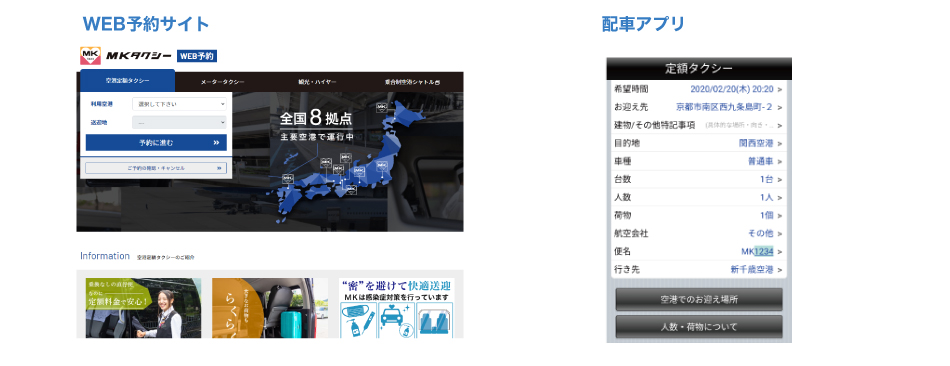Click 人数・荷物について button
The width and height of the screenshot is (950, 366).
(x=699, y=327)
